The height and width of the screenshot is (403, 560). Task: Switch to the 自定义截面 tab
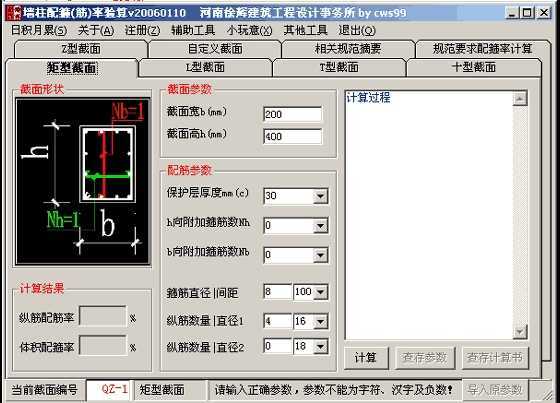click(x=215, y=49)
